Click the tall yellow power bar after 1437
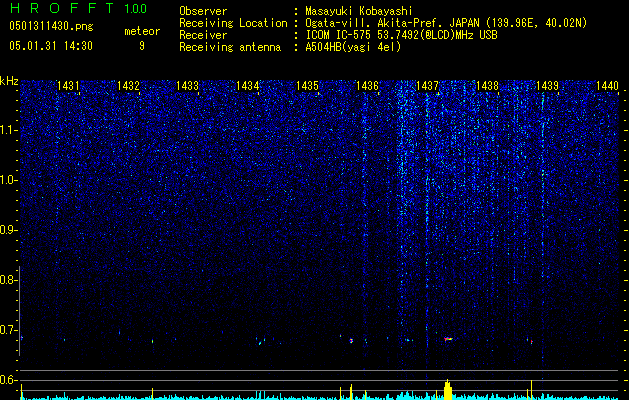The width and height of the screenshot is (629, 400). (448, 389)
